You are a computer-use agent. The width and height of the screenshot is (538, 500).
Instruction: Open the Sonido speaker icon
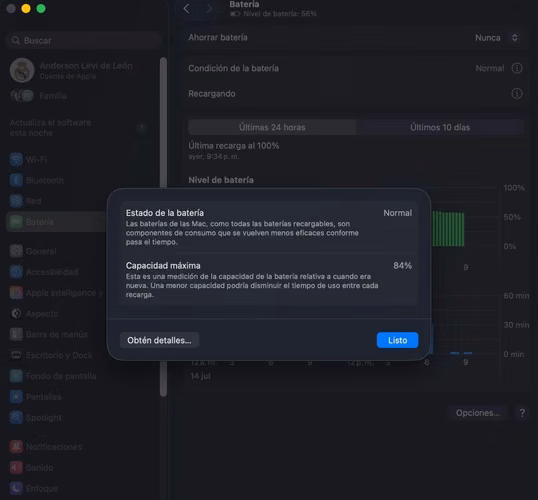point(16,468)
